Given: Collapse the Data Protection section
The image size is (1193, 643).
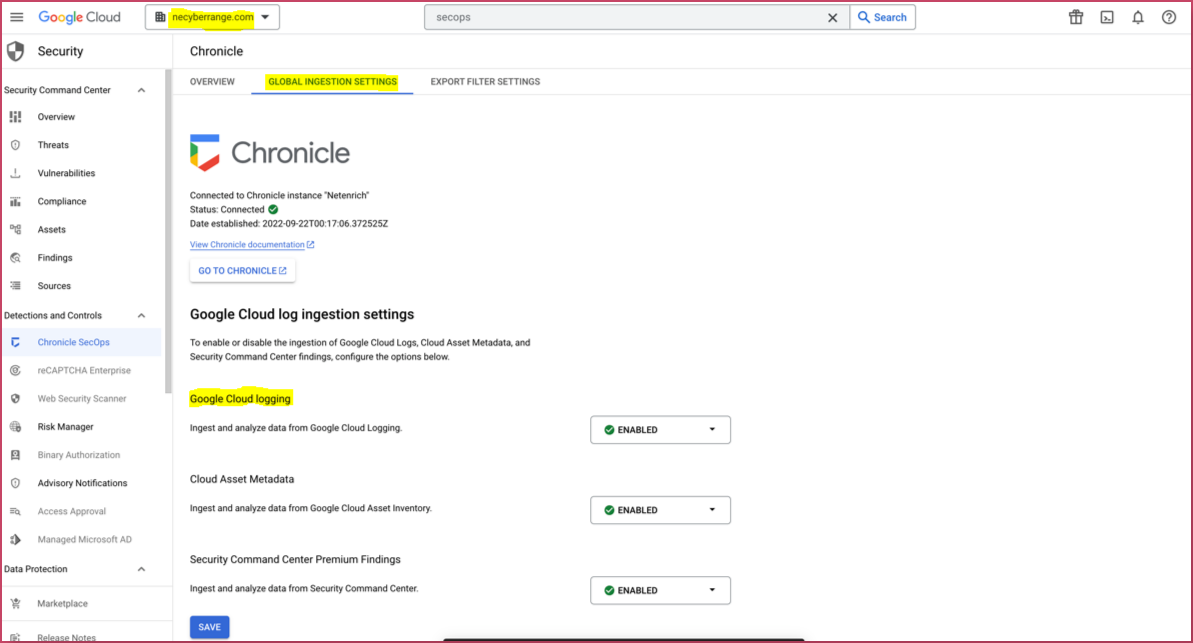Looking at the screenshot, I should click(x=142, y=569).
